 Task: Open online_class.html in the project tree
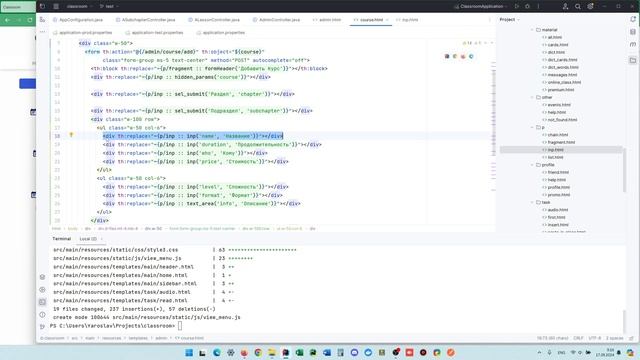562,82
